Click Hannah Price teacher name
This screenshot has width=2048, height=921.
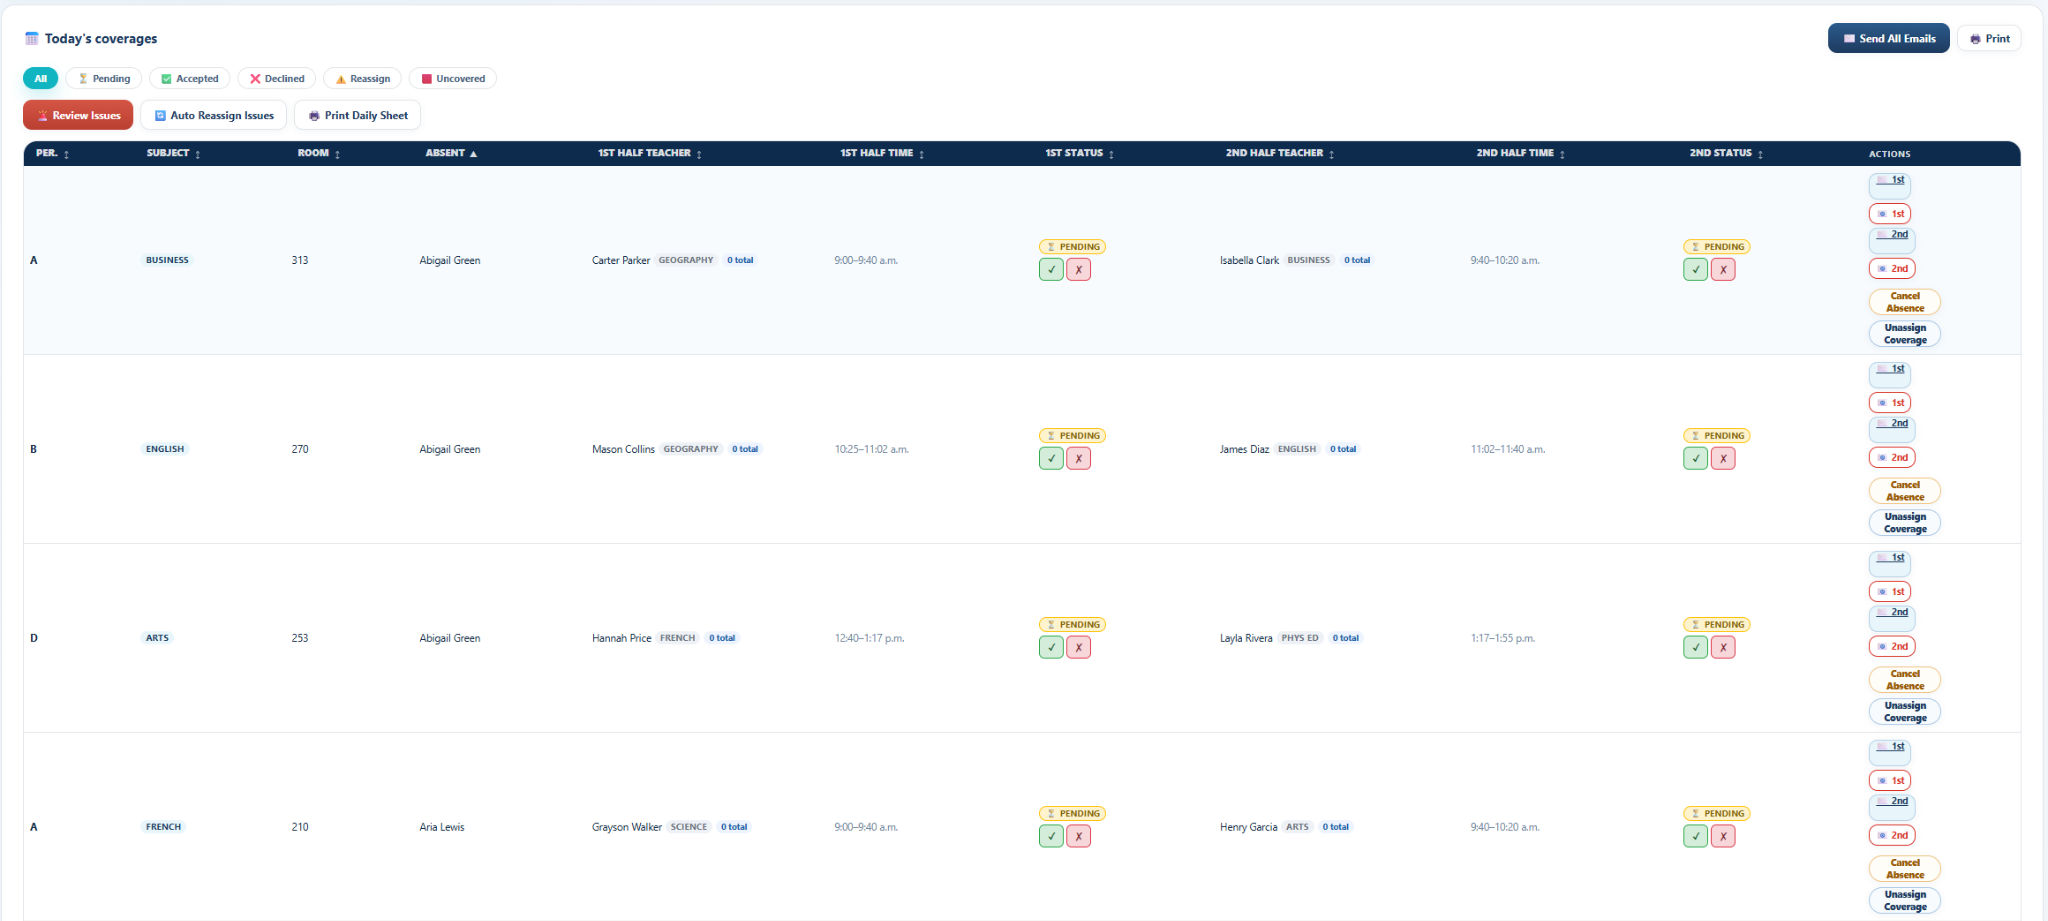(x=621, y=638)
